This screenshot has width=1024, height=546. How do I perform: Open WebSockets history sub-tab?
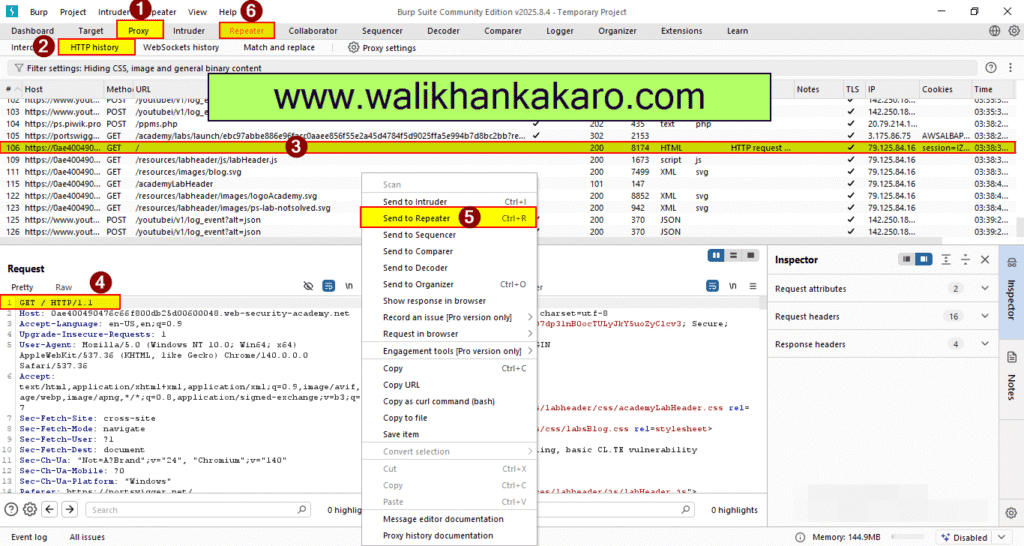[181, 47]
